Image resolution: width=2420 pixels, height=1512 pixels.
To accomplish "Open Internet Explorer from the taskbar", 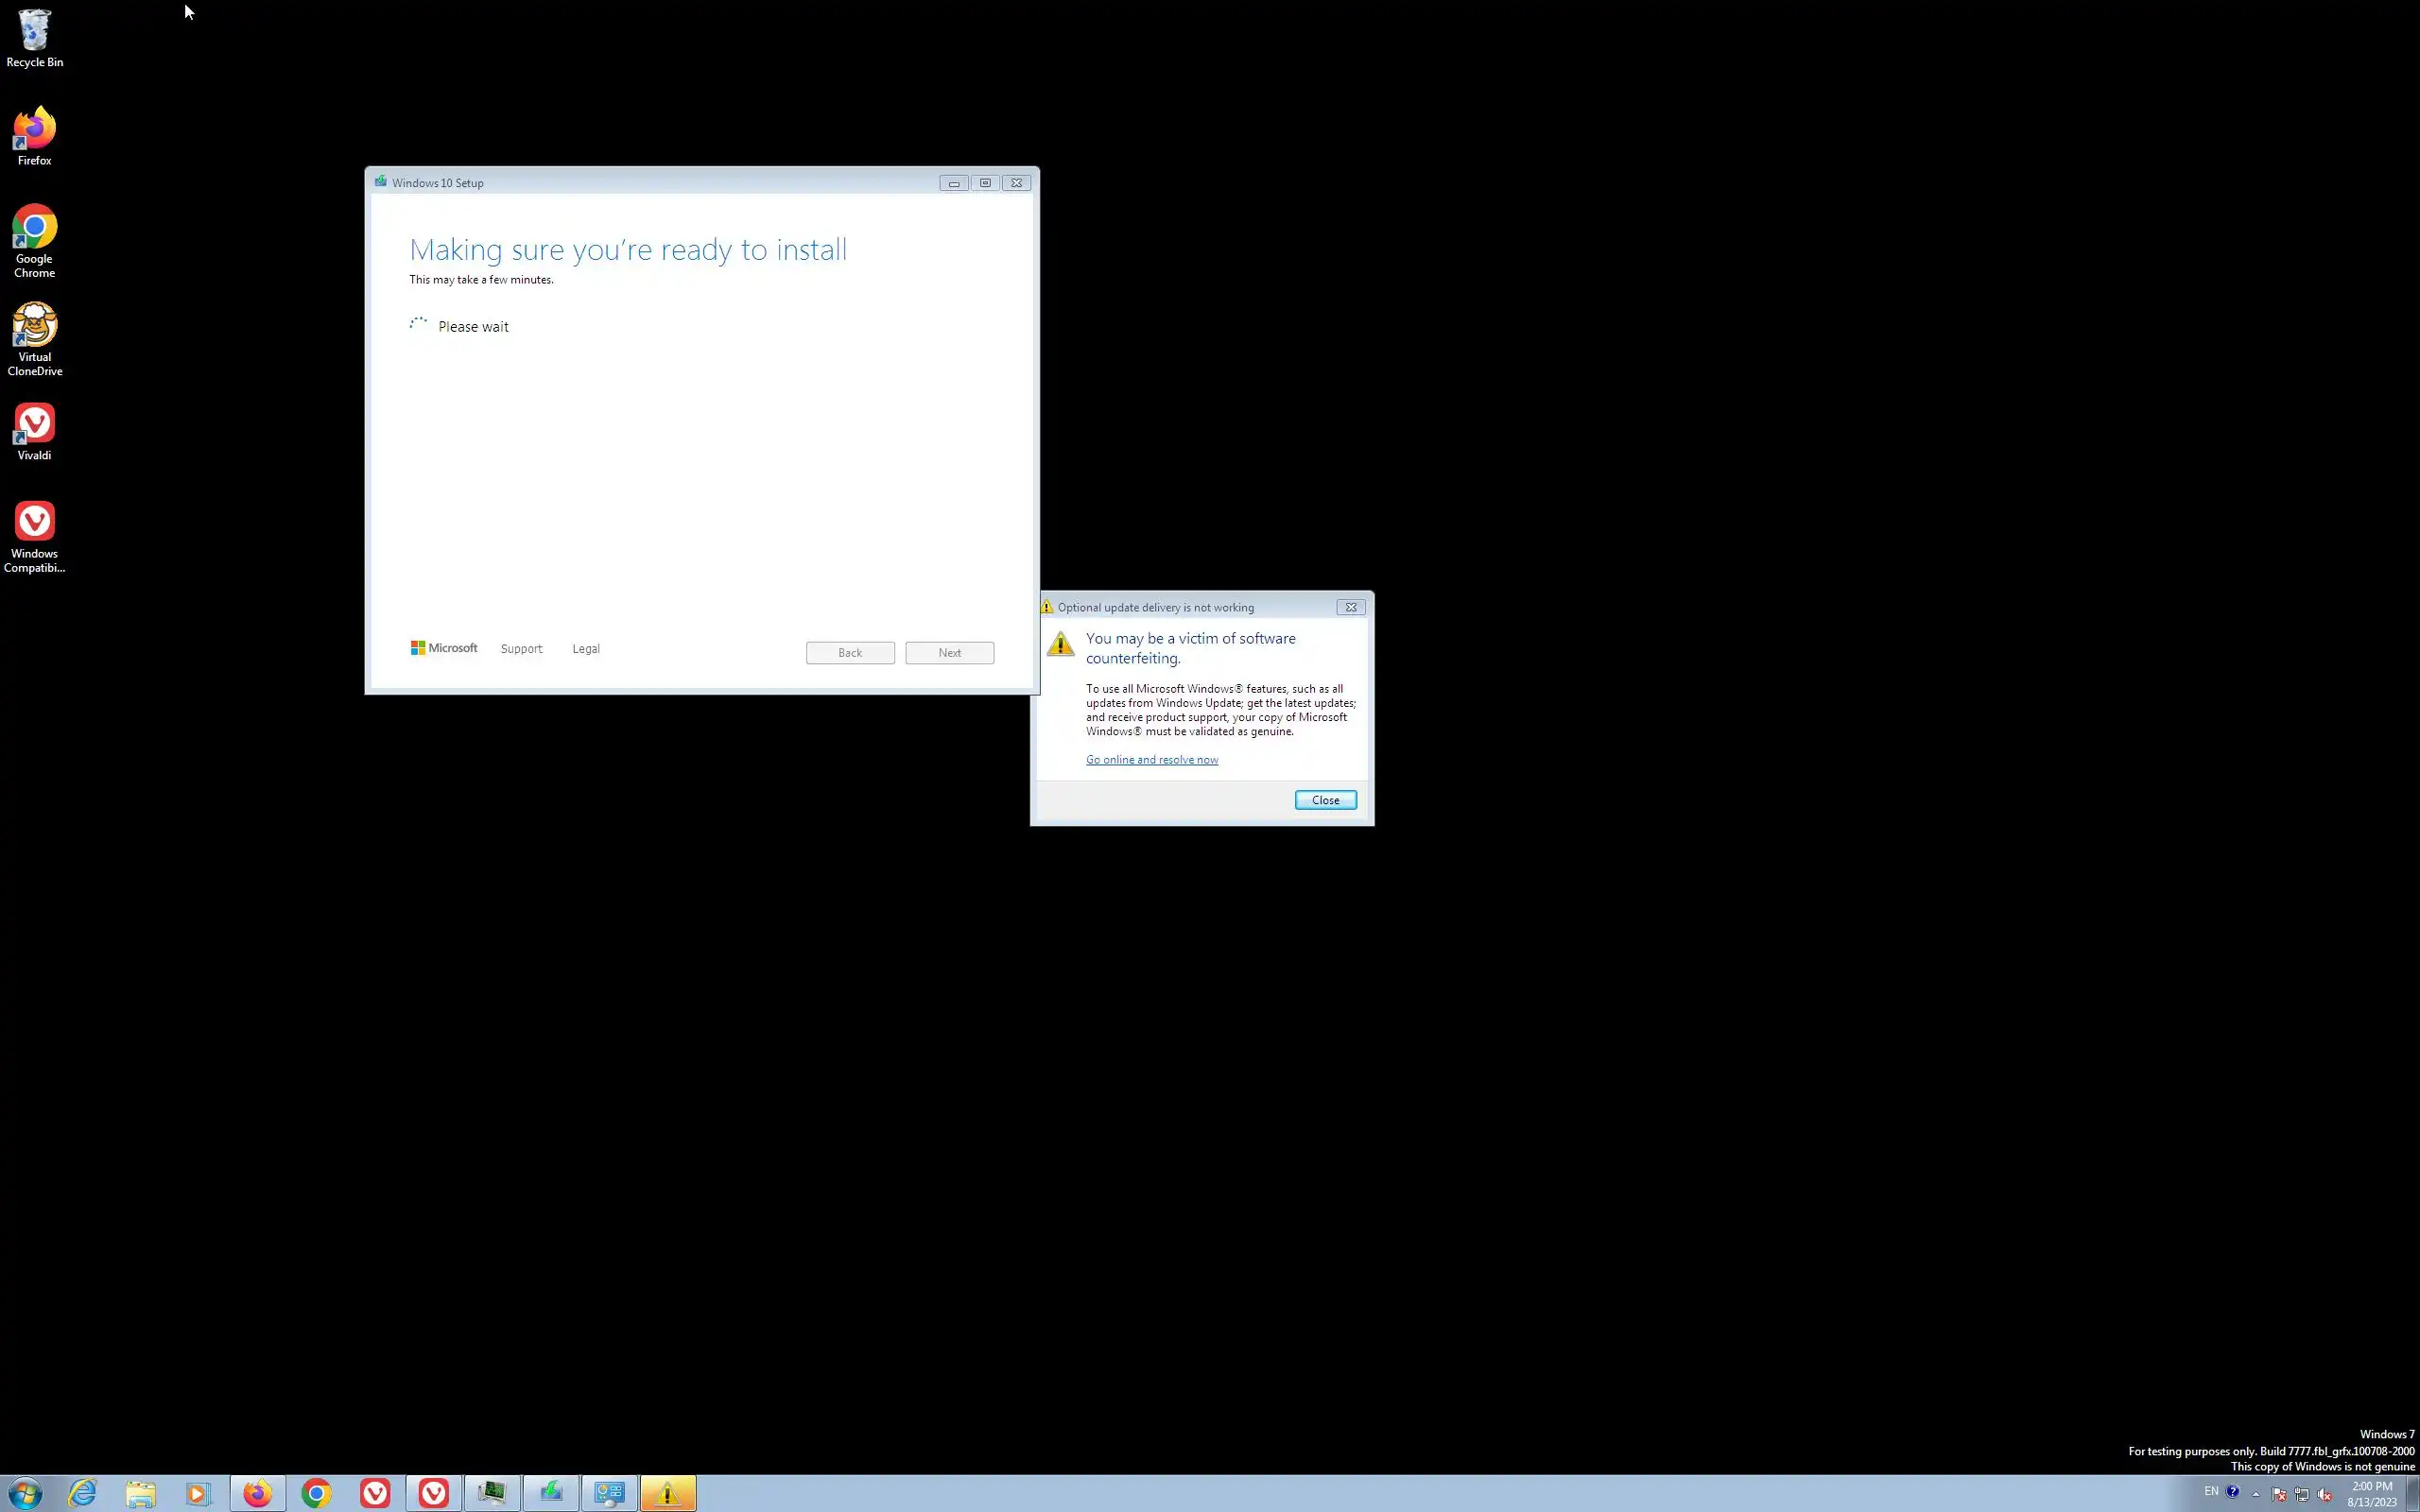I will 82,1493.
